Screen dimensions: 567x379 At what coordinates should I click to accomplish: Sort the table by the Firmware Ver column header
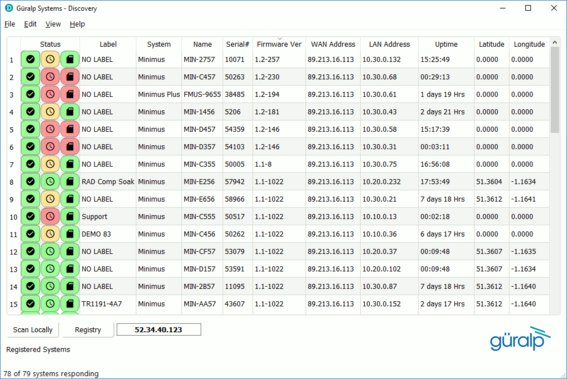point(279,44)
